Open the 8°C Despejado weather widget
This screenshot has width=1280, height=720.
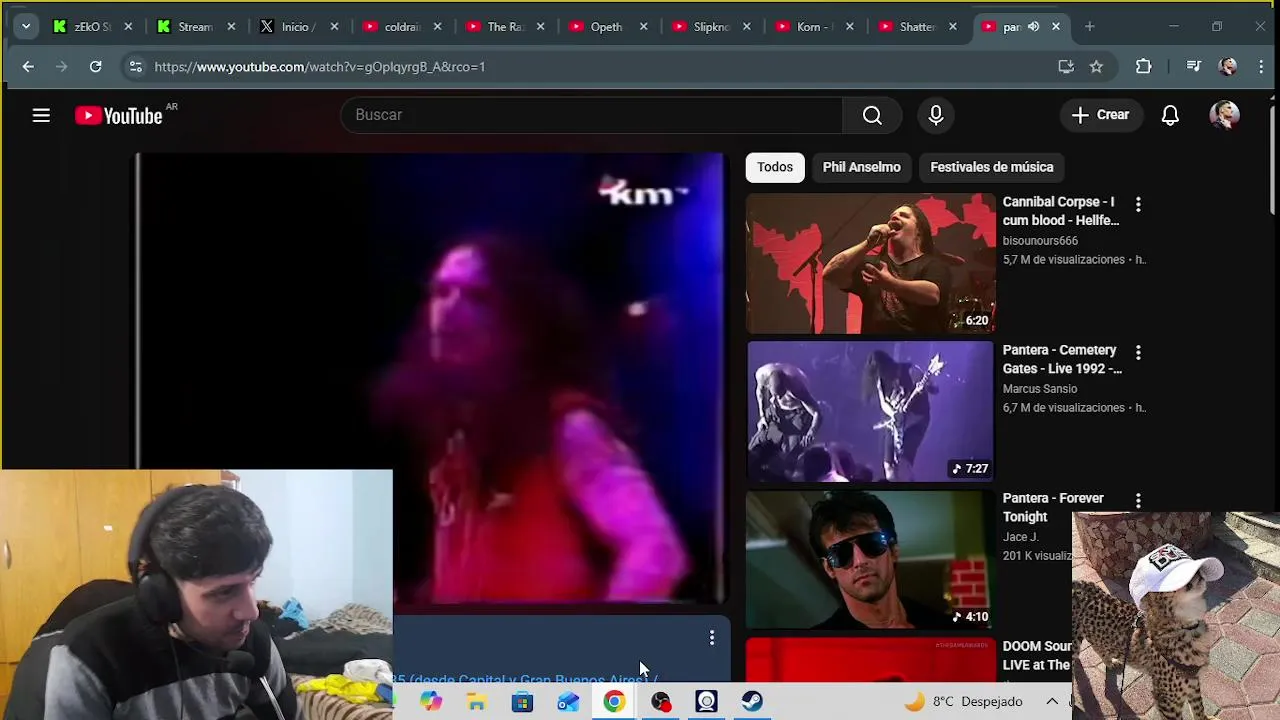(x=964, y=702)
